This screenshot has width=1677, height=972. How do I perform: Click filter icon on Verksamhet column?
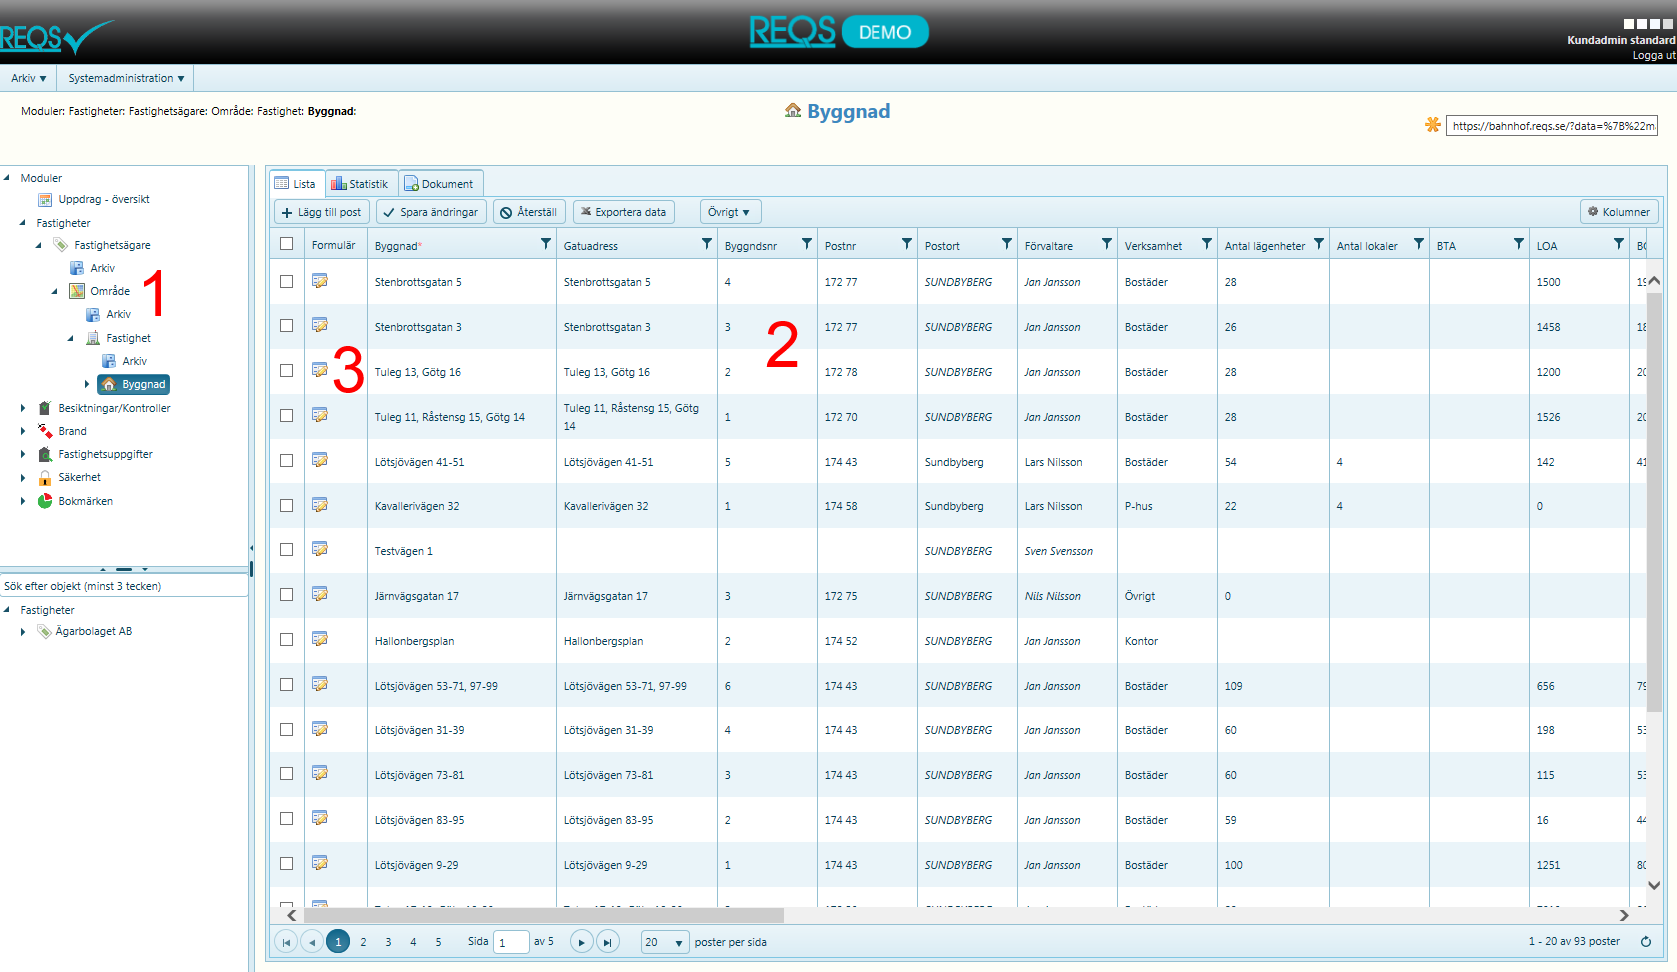pyautogui.click(x=1207, y=244)
